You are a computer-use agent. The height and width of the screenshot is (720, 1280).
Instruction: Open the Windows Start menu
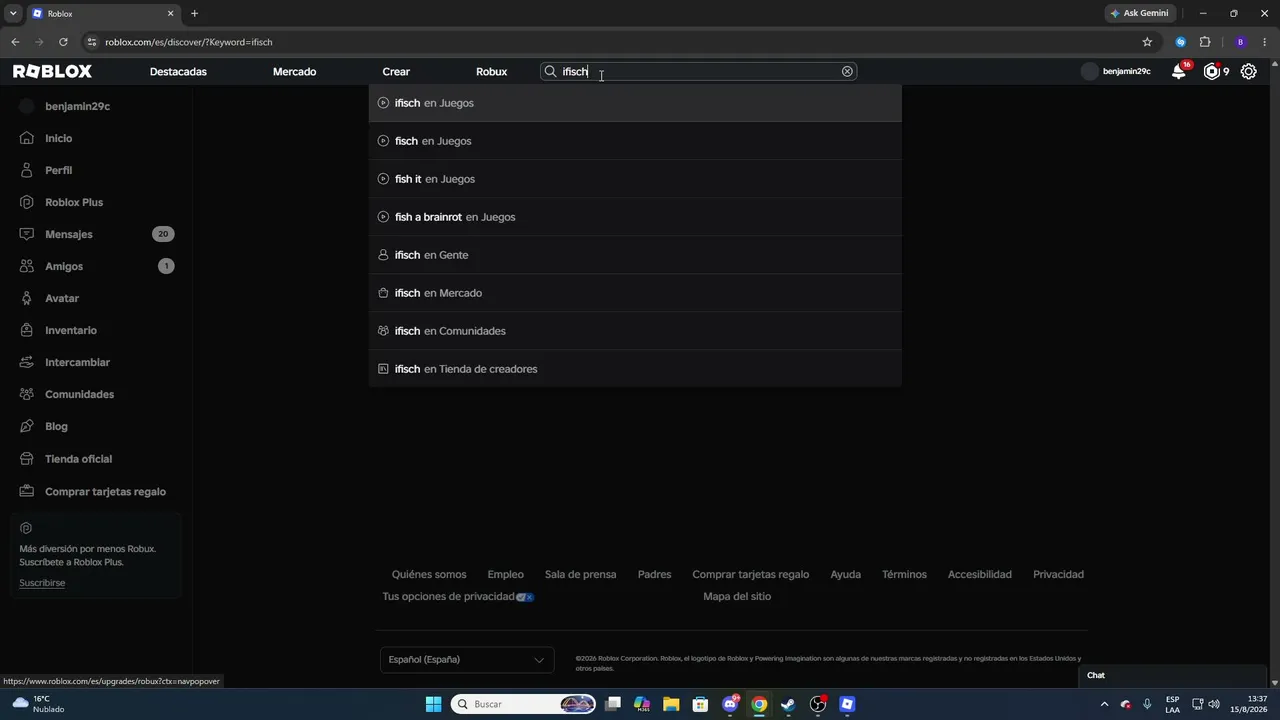tap(433, 704)
